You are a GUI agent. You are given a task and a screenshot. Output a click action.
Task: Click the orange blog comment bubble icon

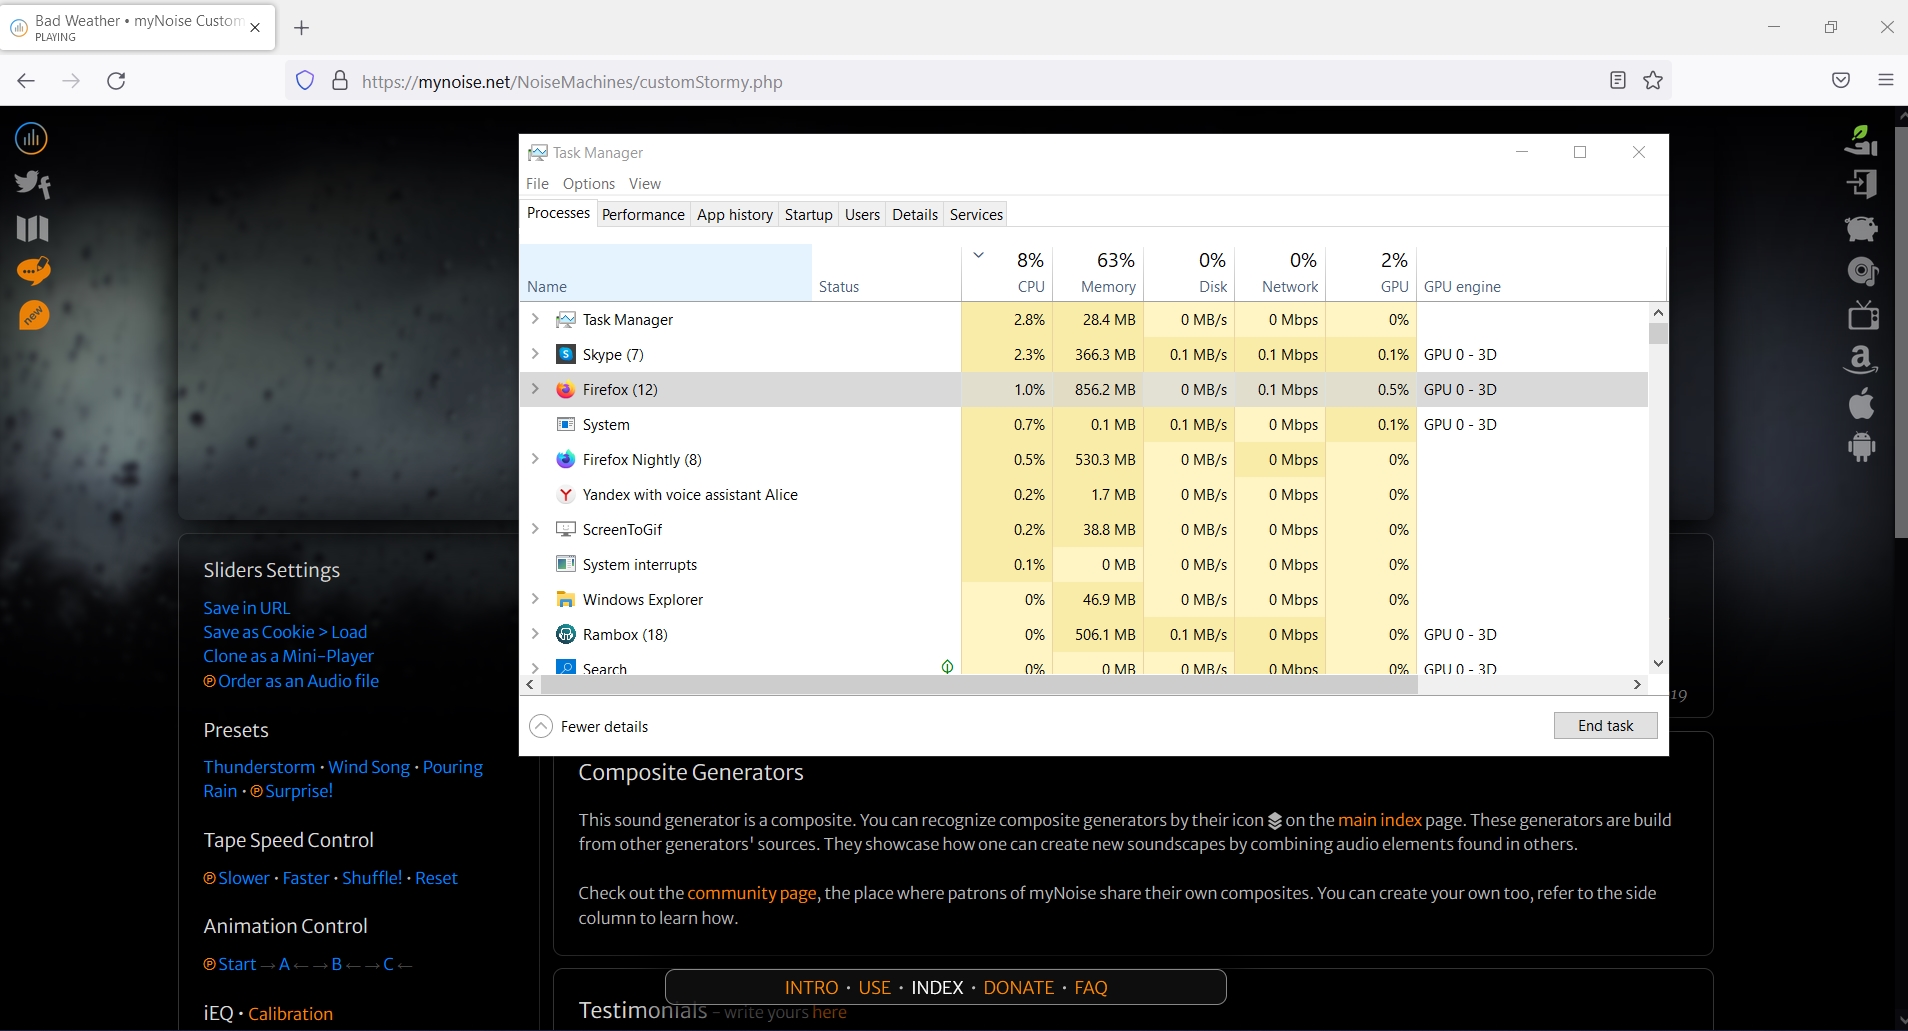[x=31, y=271]
